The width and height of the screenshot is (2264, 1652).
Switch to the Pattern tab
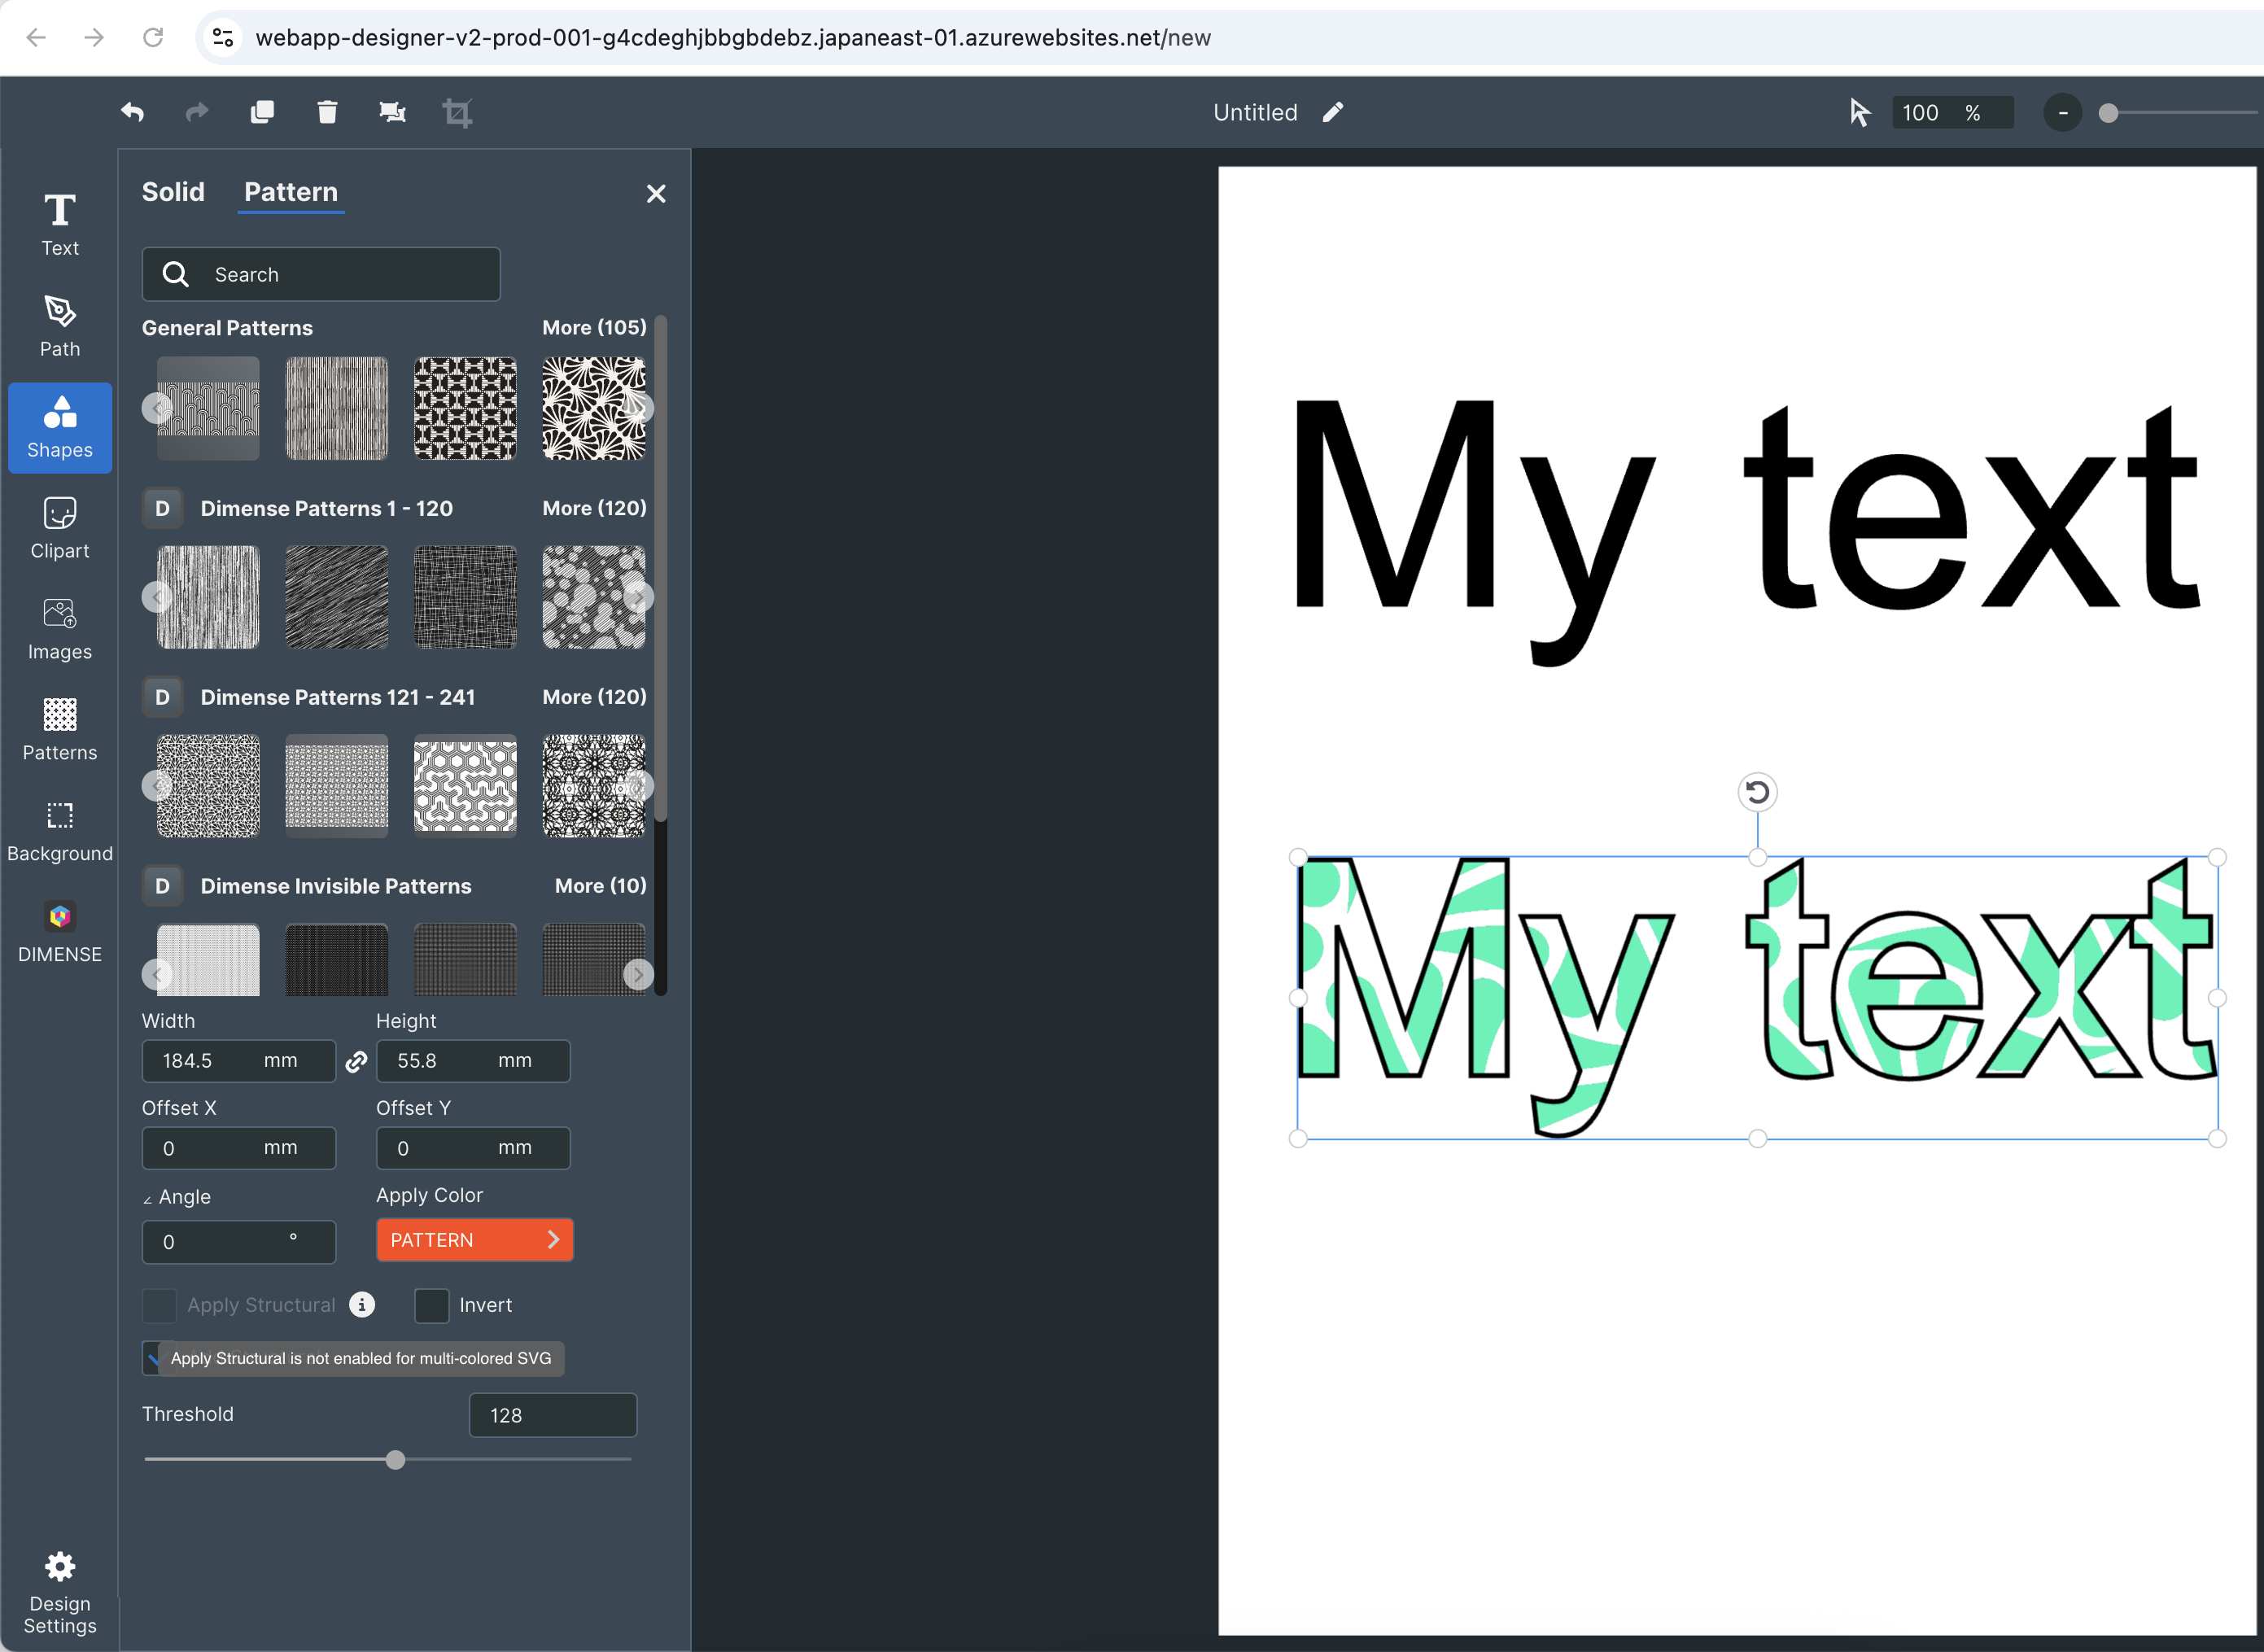[291, 192]
